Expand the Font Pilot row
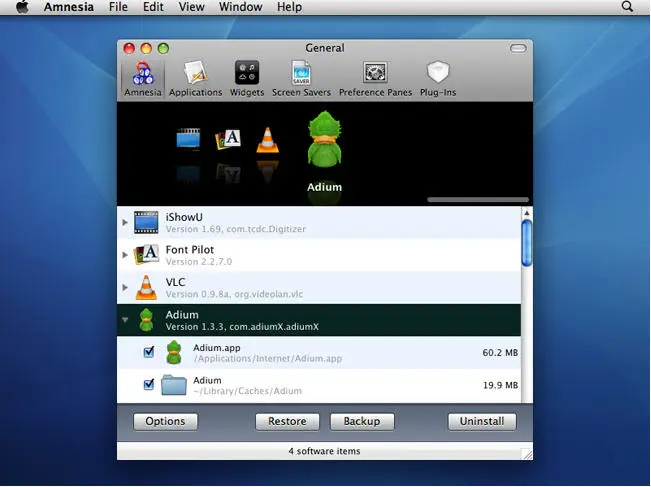The width and height of the screenshot is (651, 487). [125, 255]
